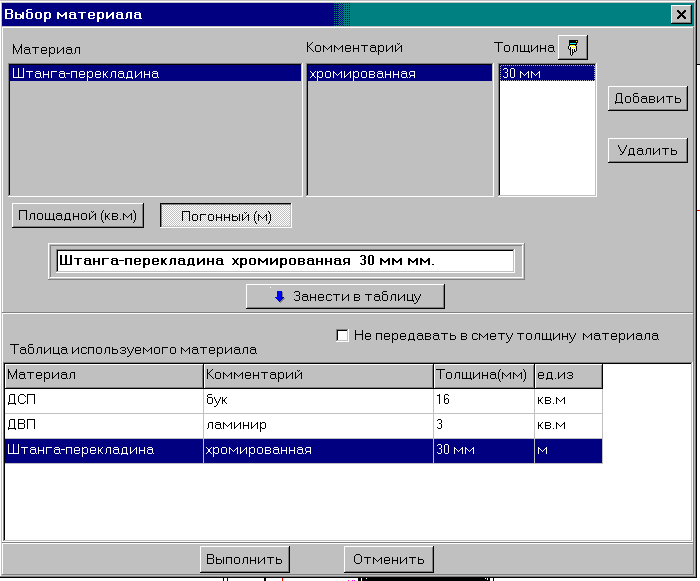This screenshot has width=700, height=581.
Task: Click the hand icon next to Толщина
Action: coord(573,47)
